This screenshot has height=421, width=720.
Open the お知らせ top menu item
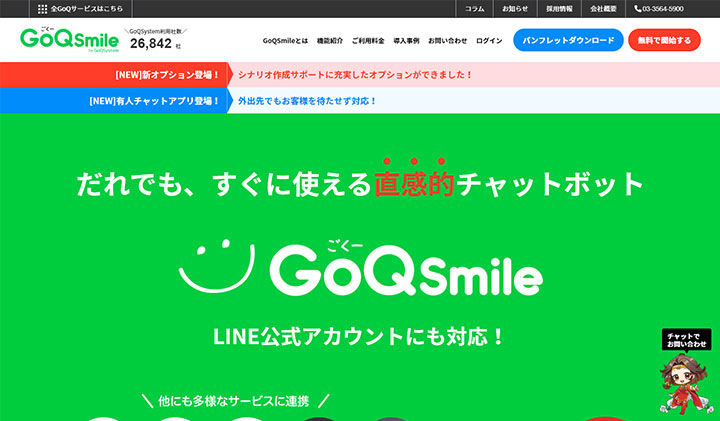[x=515, y=9]
